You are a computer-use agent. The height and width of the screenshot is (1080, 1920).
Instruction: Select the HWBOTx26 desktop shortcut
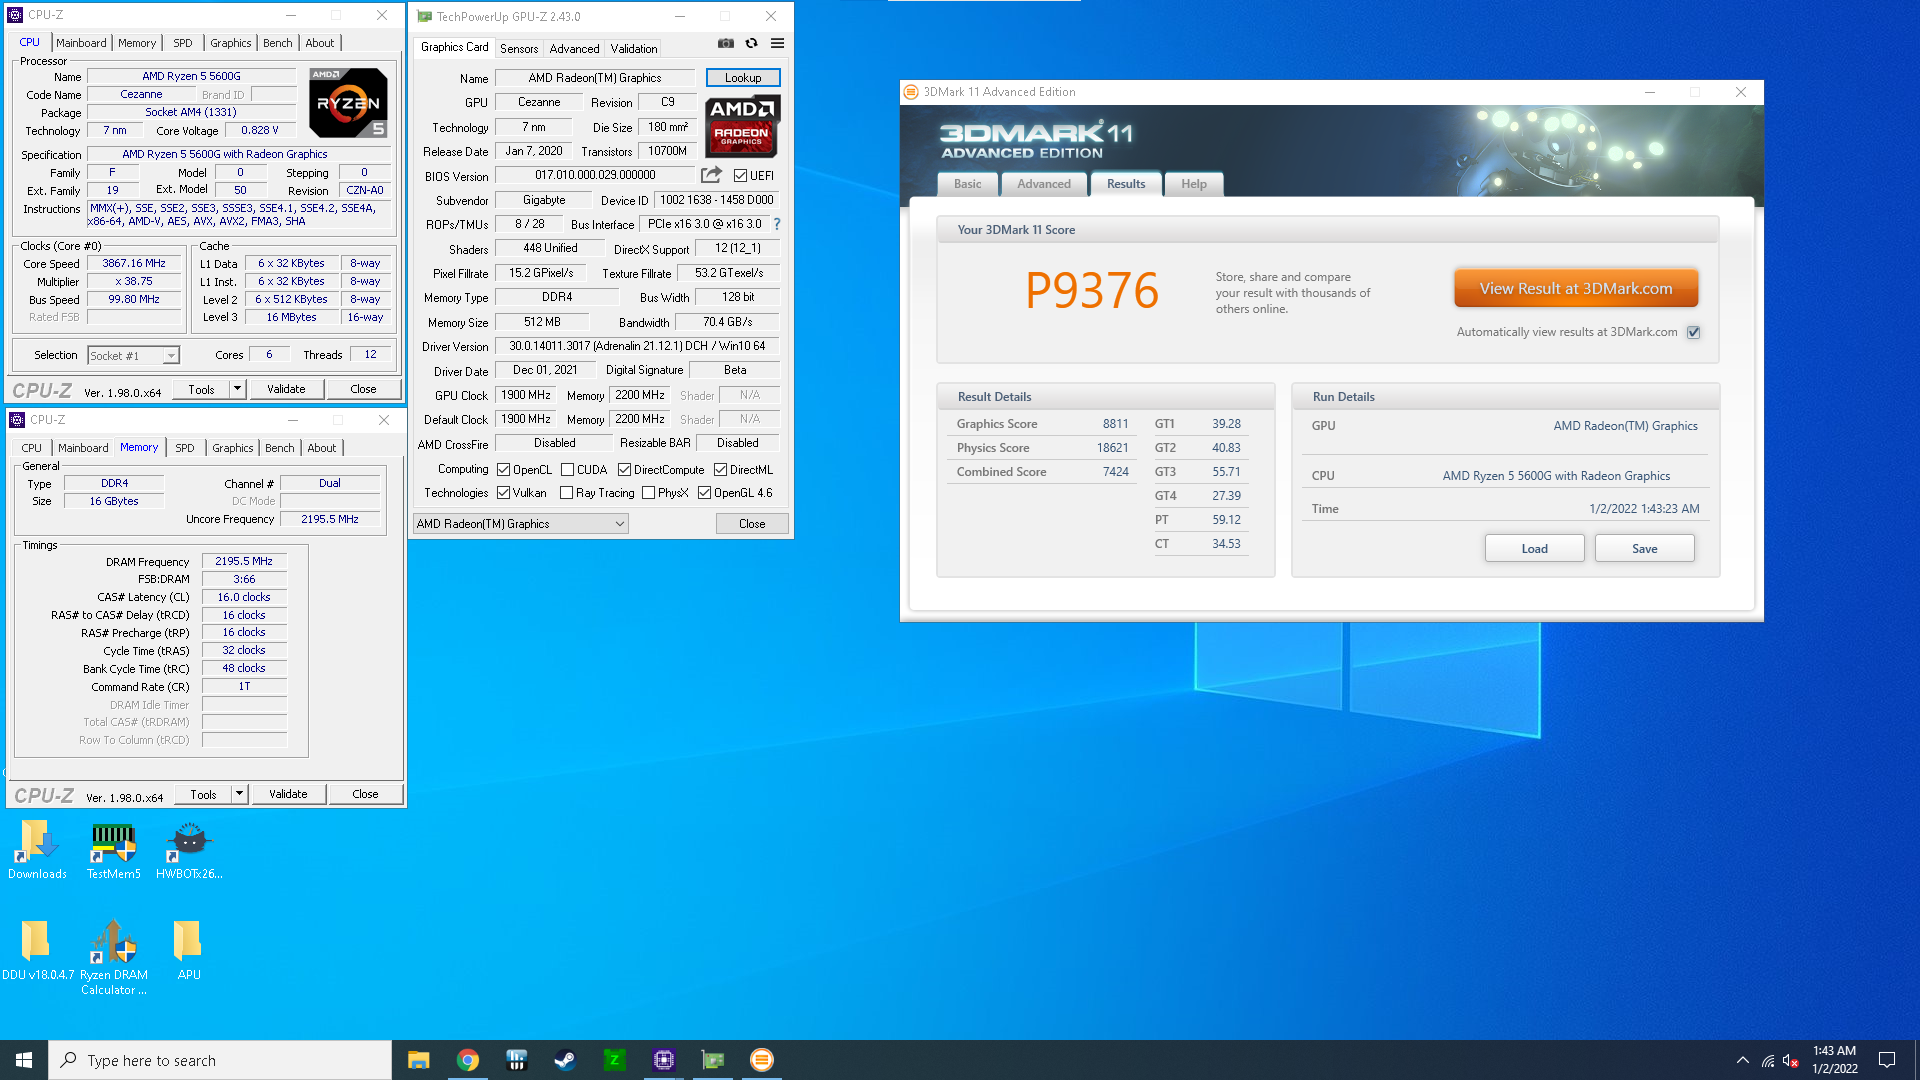[189, 849]
